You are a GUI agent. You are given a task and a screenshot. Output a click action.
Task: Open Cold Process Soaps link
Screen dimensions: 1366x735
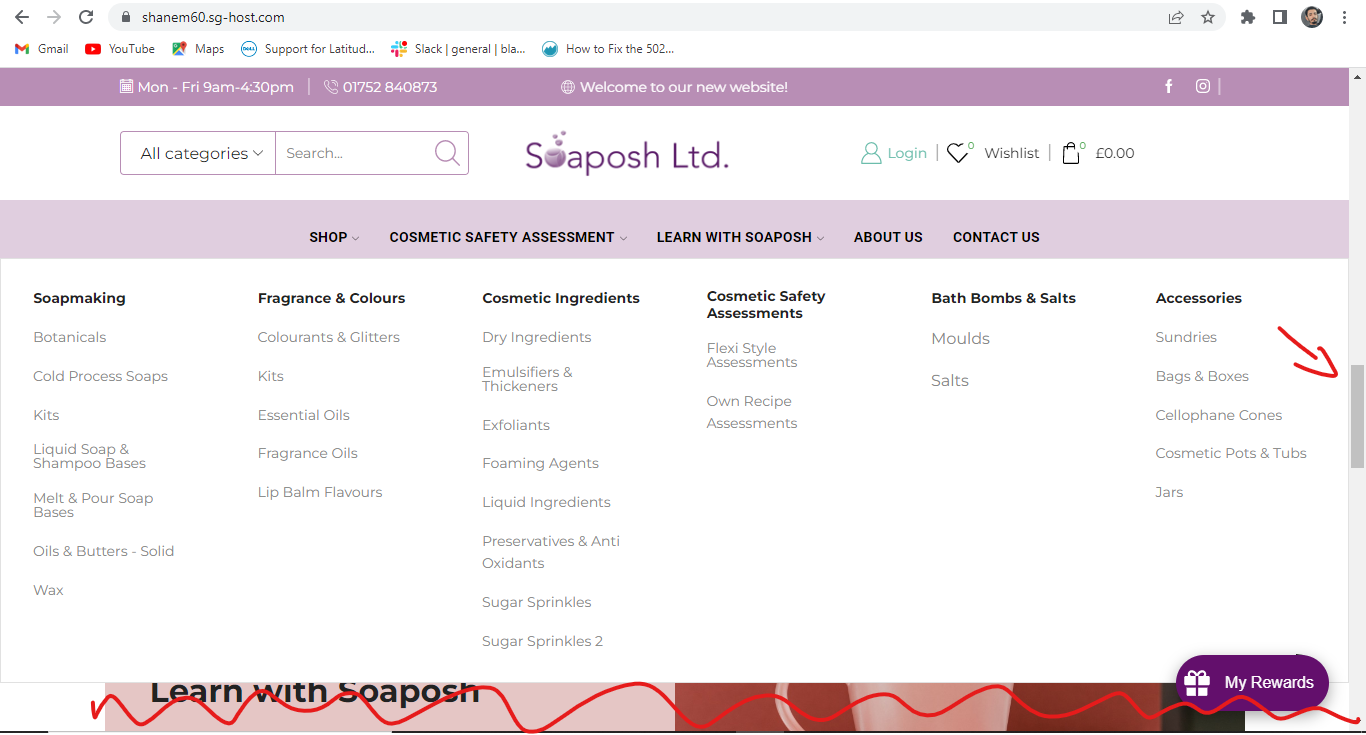click(x=100, y=376)
